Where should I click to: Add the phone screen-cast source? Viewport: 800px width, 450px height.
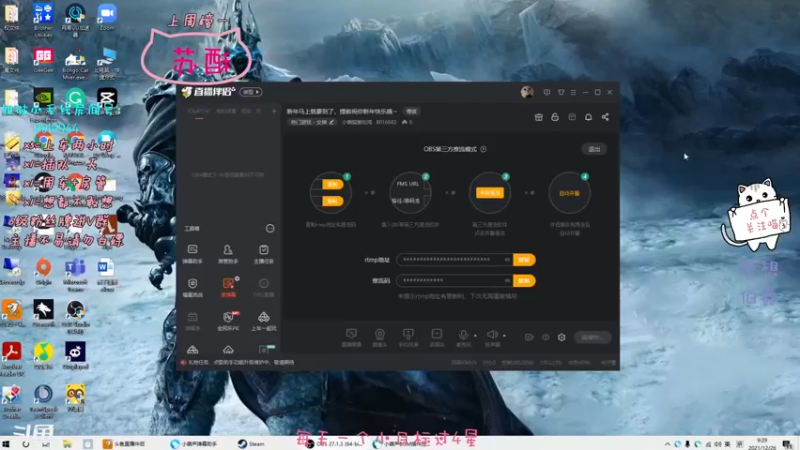[x=408, y=337]
